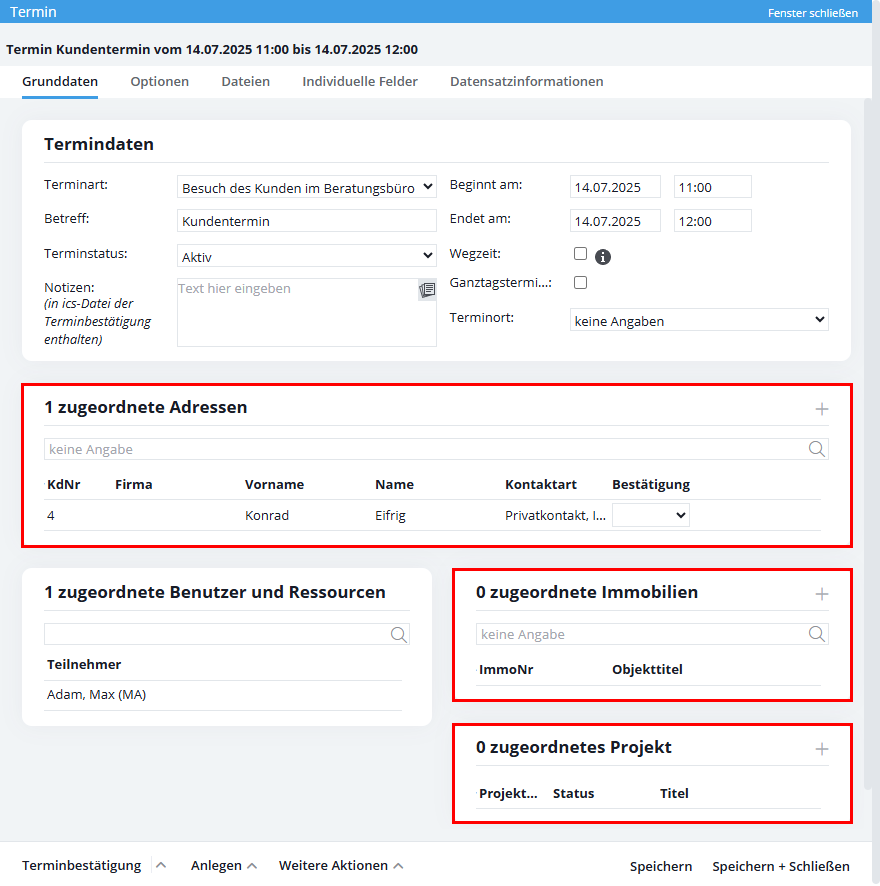The height and width of the screenshot is (886, 880).
Task: Click Fenster schließen link
Action: pyautogui.click(x=812, y=13)
